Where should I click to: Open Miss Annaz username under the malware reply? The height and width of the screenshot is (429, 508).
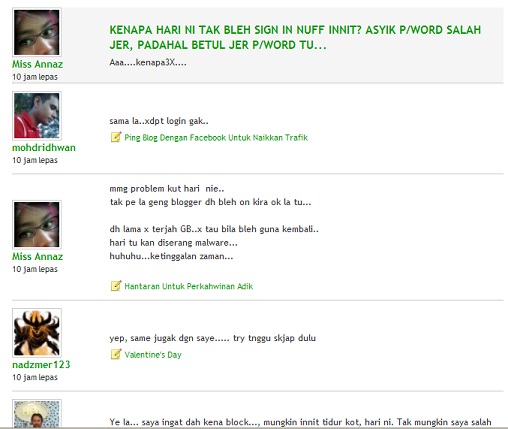tap(37, 256)
